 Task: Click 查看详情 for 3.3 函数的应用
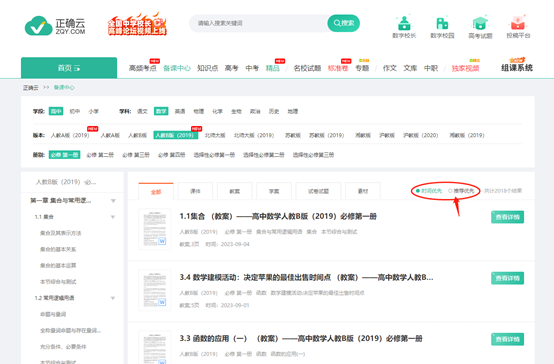point(507,339)
